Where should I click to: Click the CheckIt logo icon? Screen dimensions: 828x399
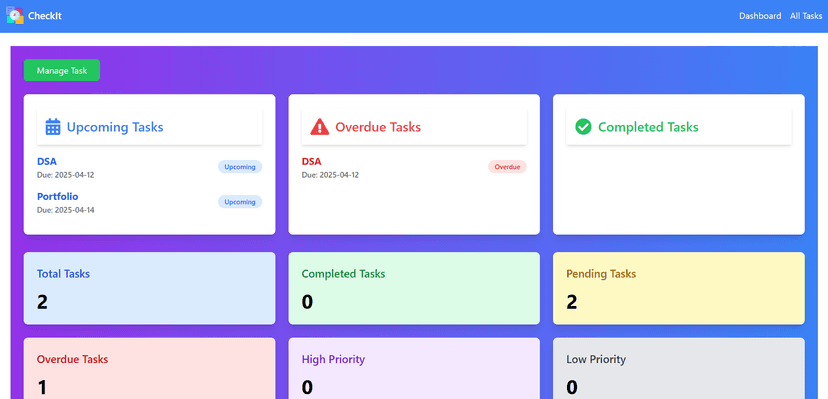15,16
